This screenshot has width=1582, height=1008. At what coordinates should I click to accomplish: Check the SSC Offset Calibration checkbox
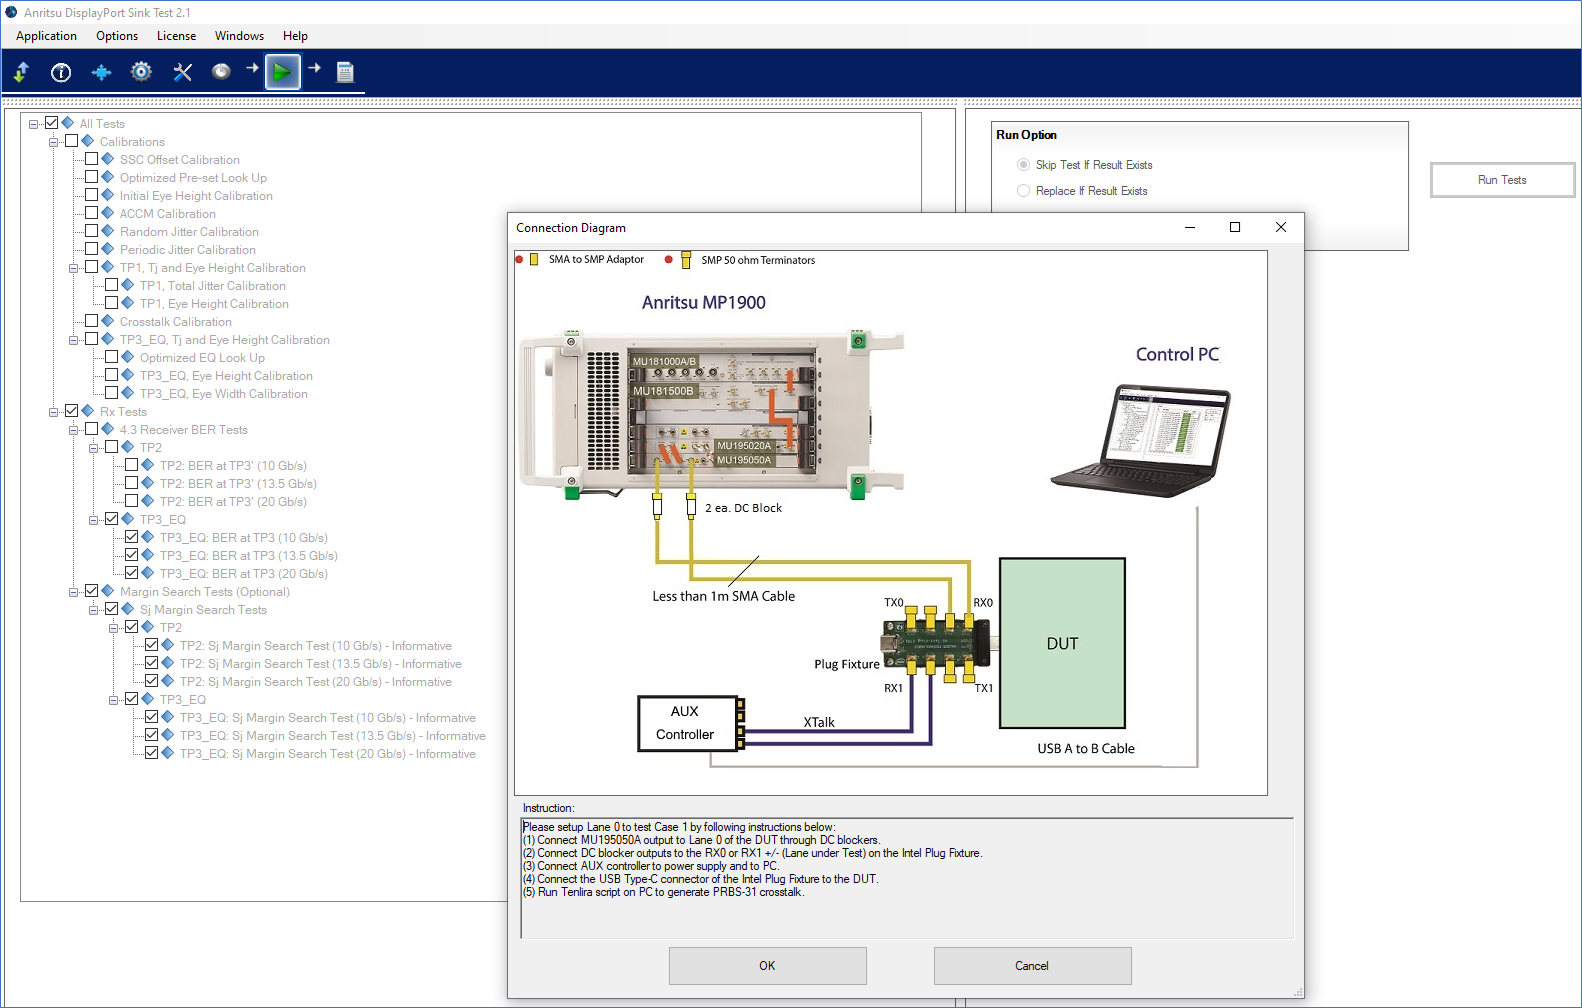coord(92,159)
